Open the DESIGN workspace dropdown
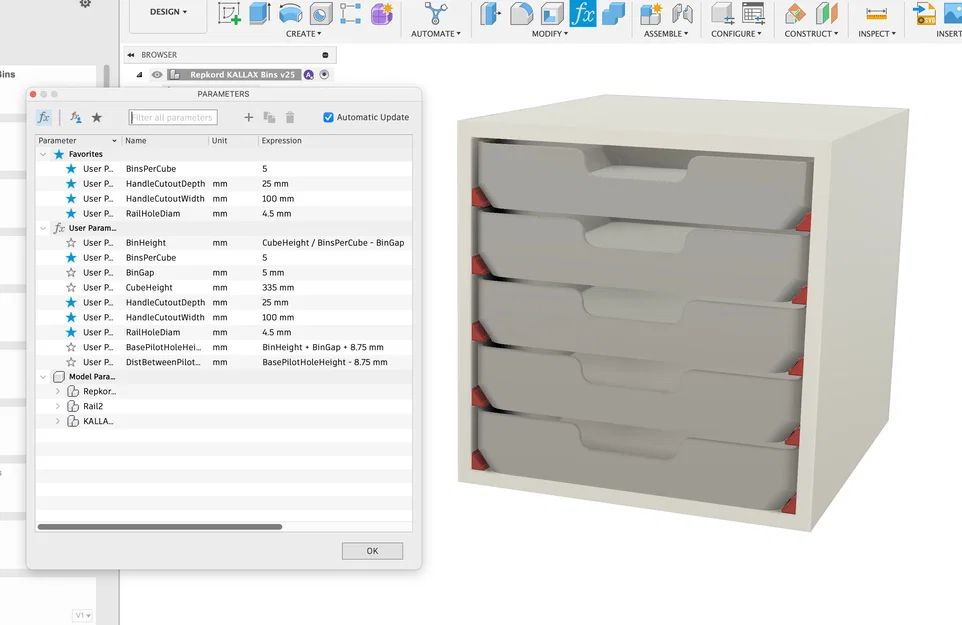 [x=167, y=12]
